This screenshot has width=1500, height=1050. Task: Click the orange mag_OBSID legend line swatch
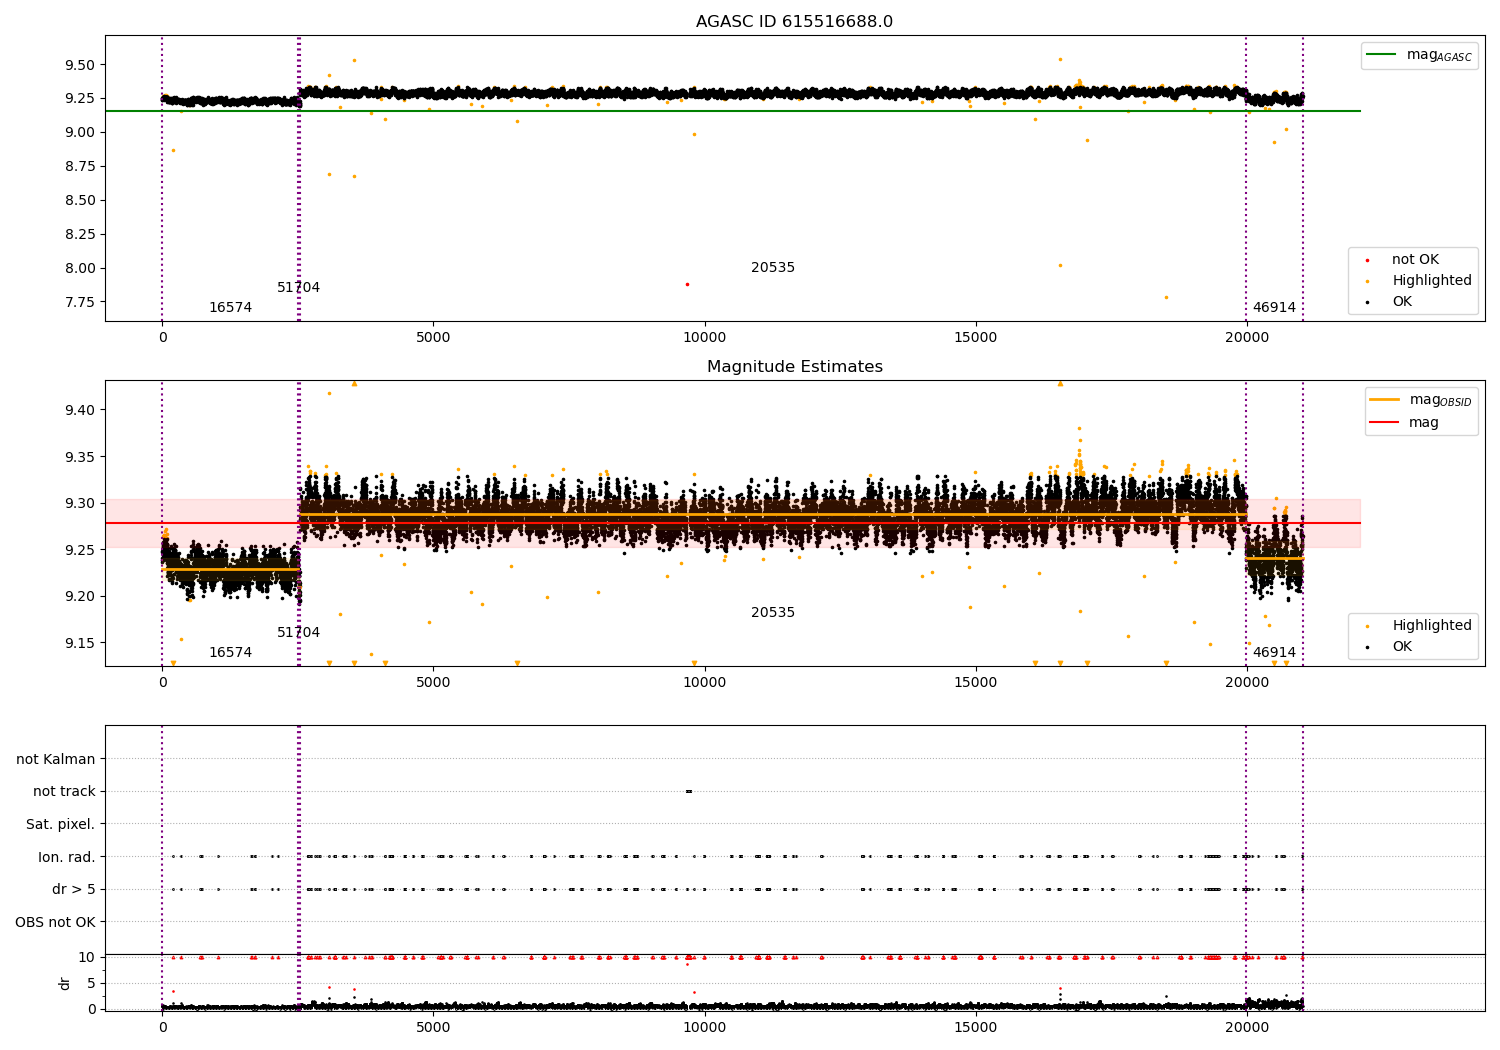coord(1385,400)
